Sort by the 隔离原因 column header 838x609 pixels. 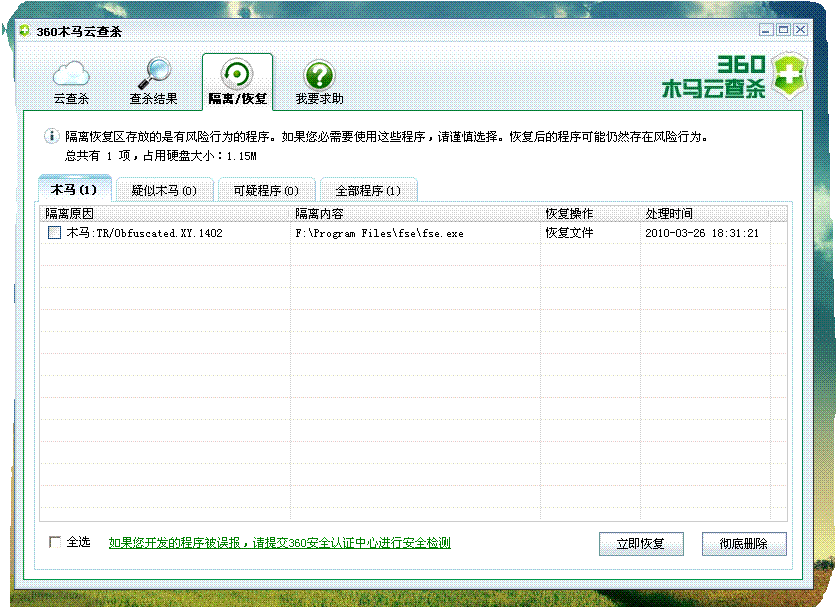pyautogui.click(x=165, y=214)
